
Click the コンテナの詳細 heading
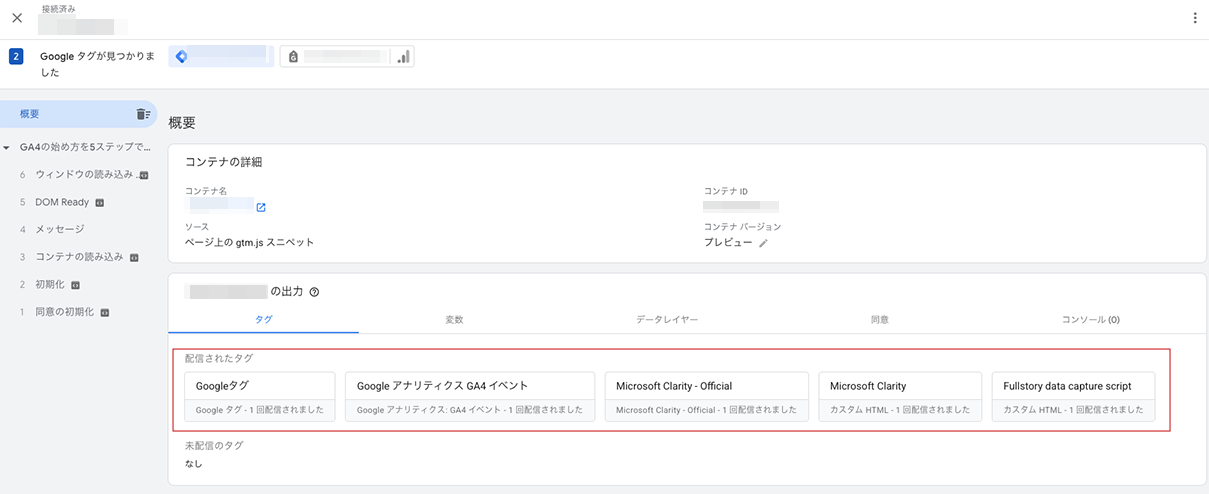click(224, 162)
